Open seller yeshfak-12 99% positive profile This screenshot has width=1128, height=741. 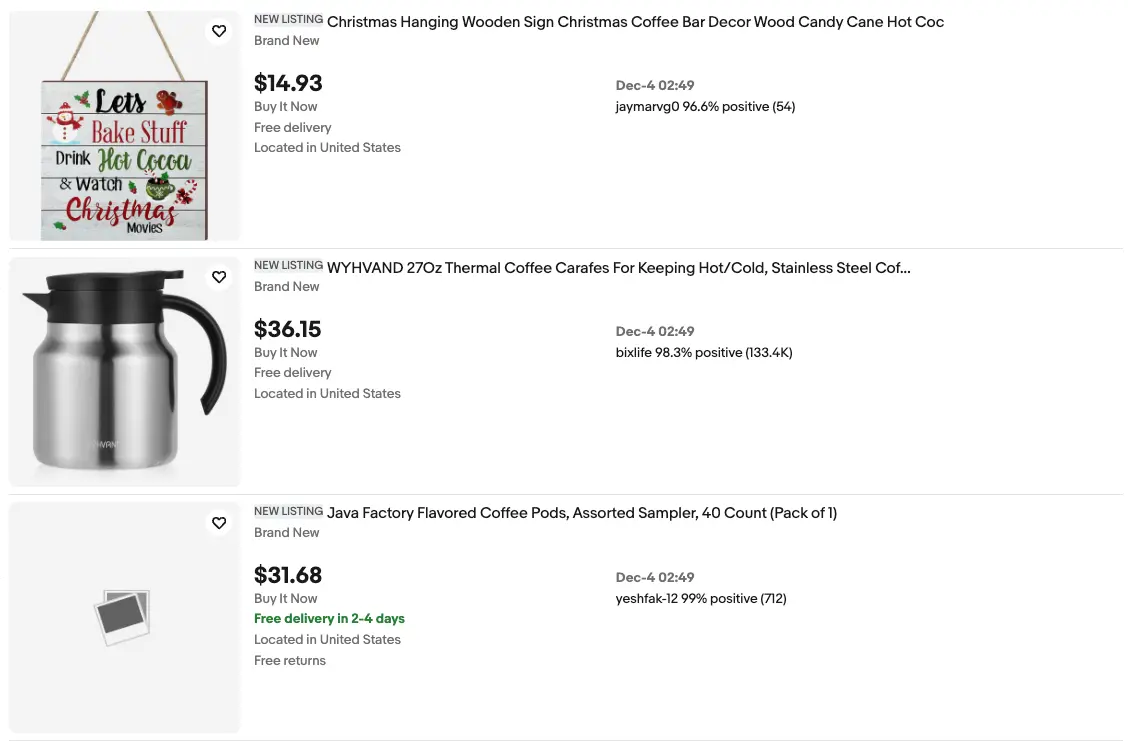701,599
